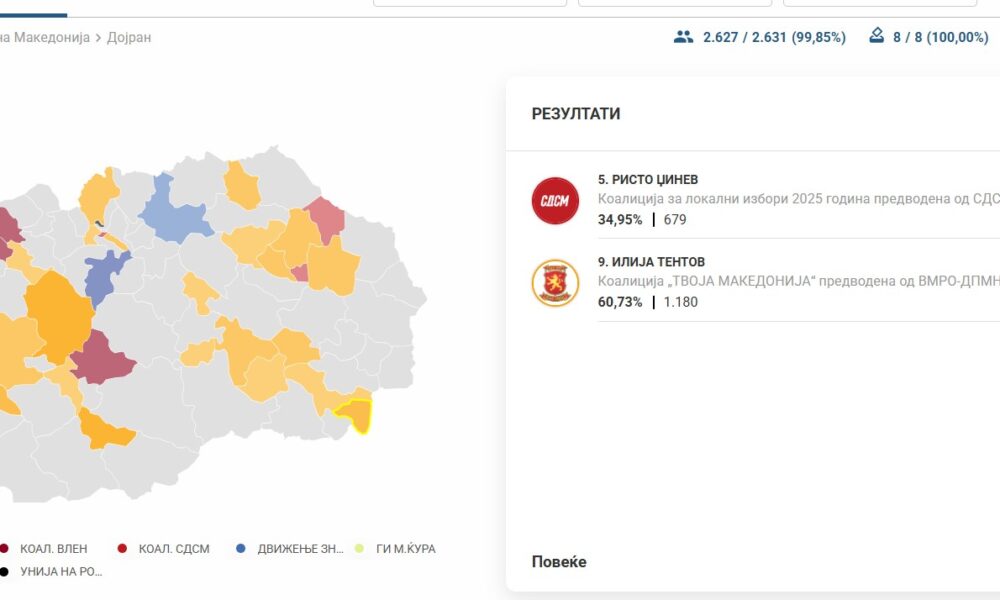
Task: Click the SDSM party logo
Action: (555, 200)
